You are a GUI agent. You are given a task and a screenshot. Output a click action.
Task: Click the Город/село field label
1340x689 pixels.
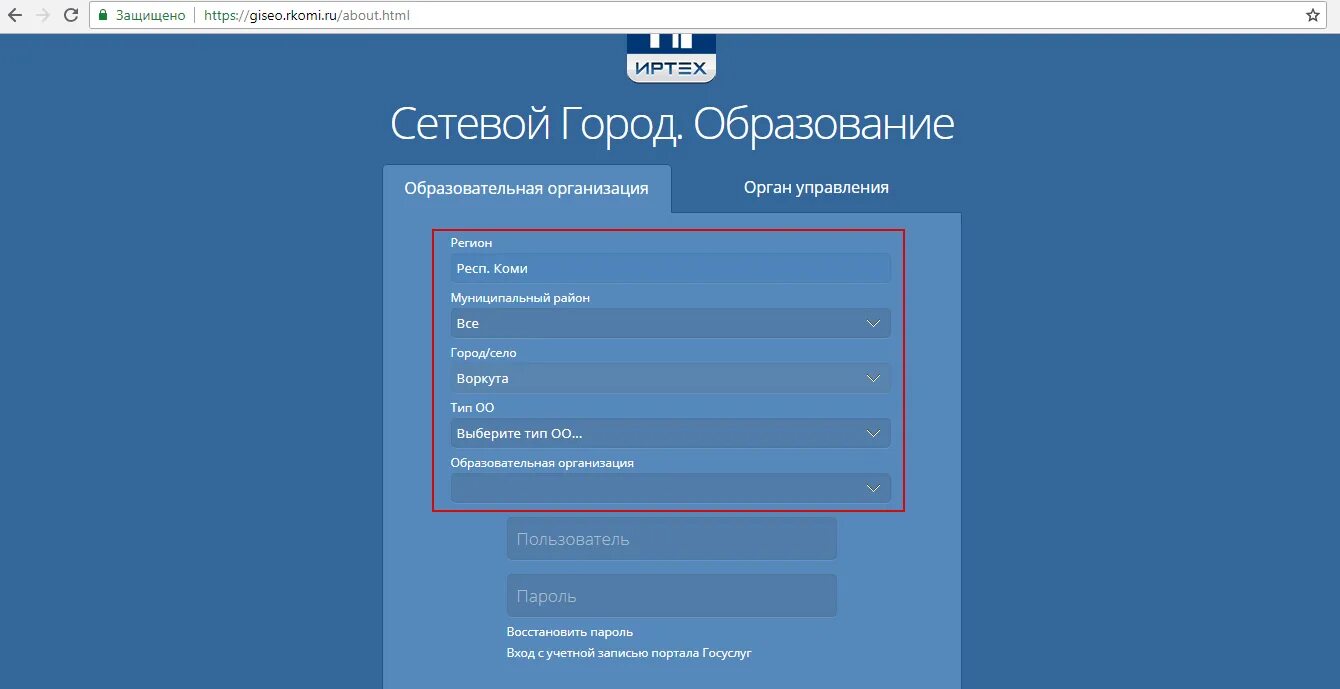[484, 353]
